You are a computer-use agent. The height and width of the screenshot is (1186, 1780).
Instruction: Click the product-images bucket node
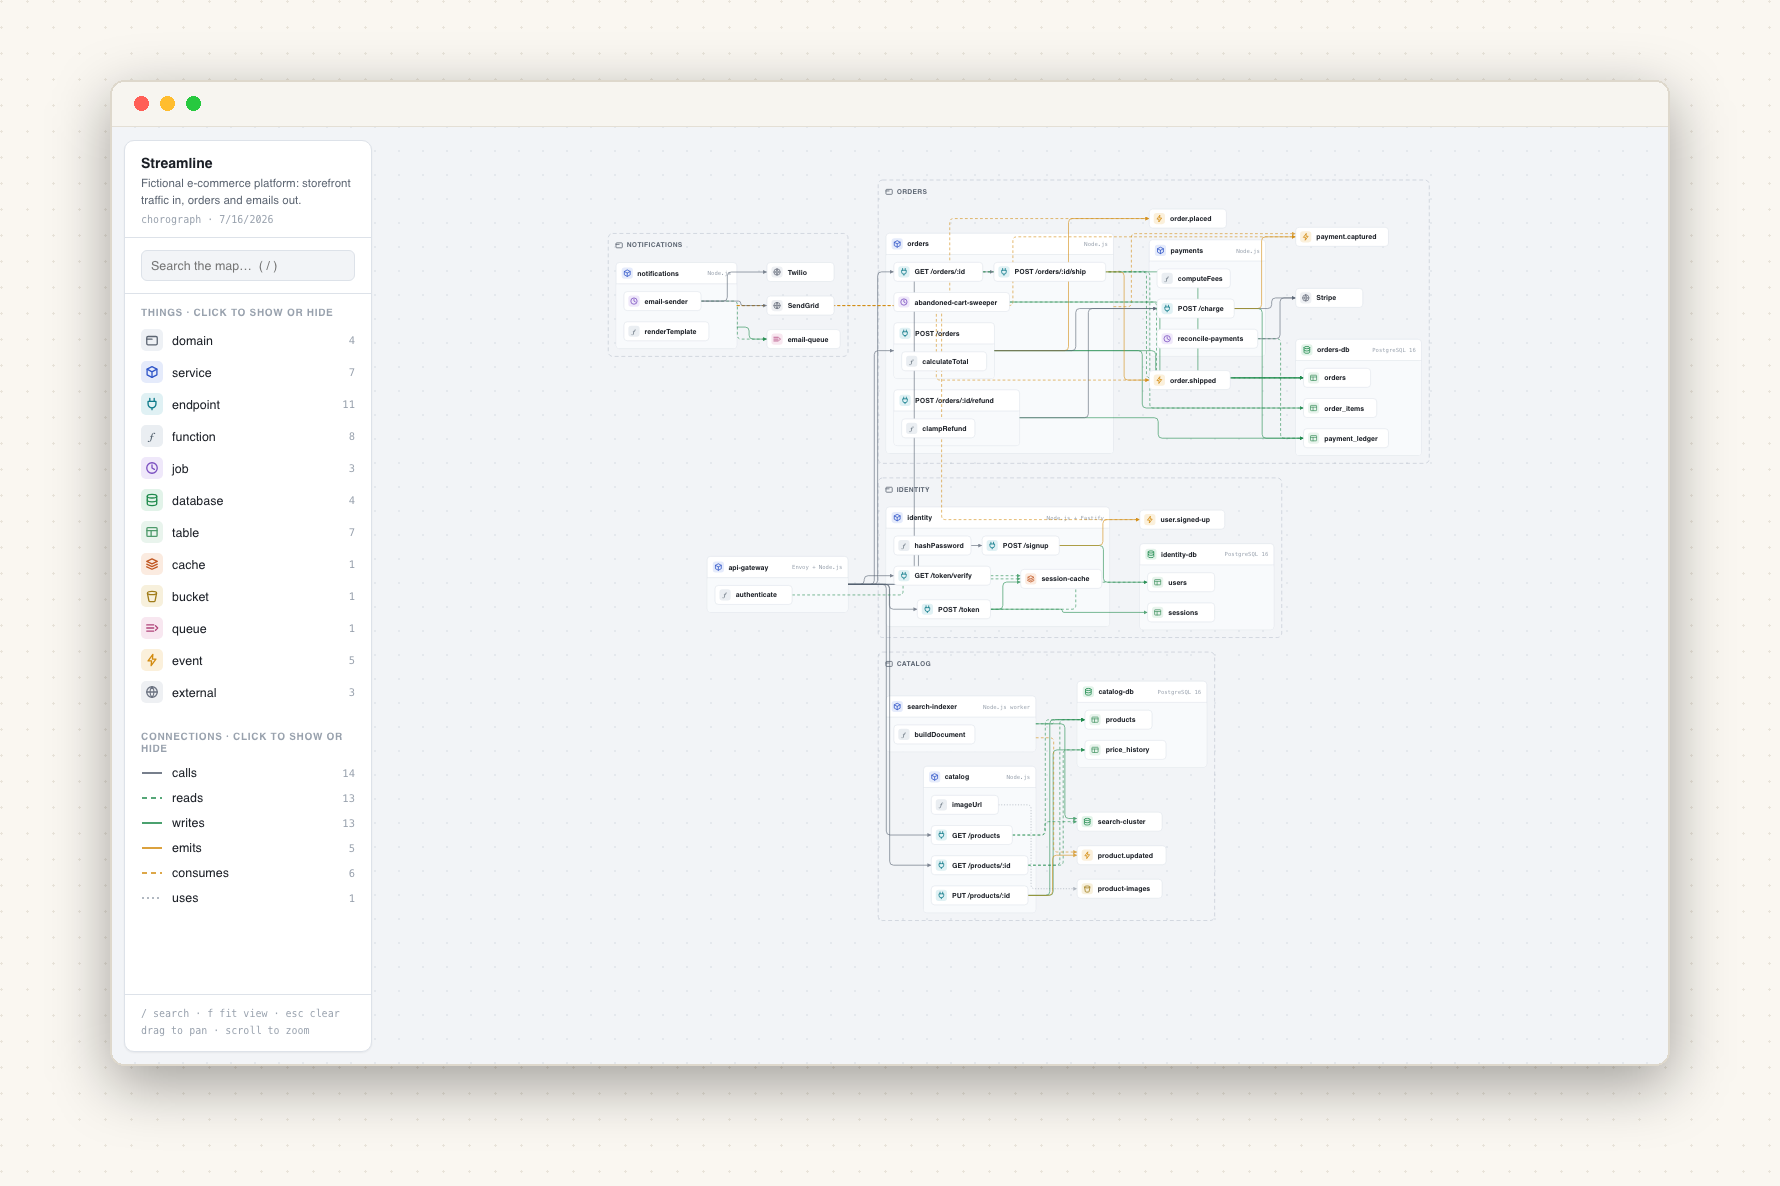[x=1120, y=889]
